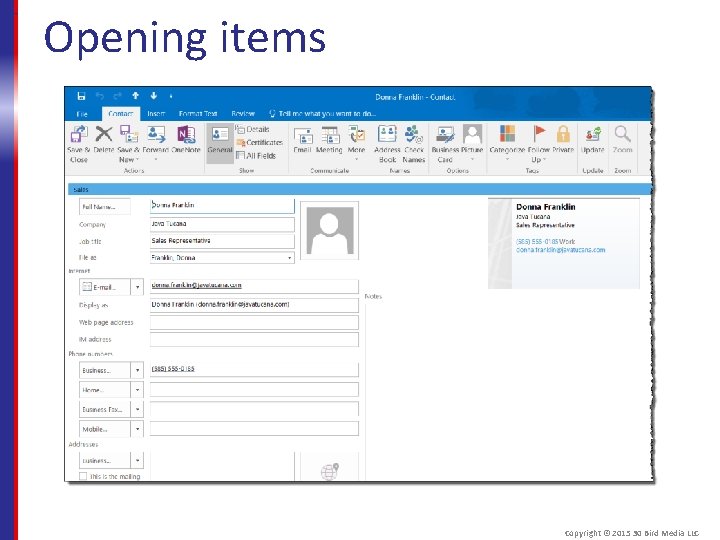This screenshot has height=540, width=720.
Task: Open the Business Fax type dropdown
Action: [137, 409]
